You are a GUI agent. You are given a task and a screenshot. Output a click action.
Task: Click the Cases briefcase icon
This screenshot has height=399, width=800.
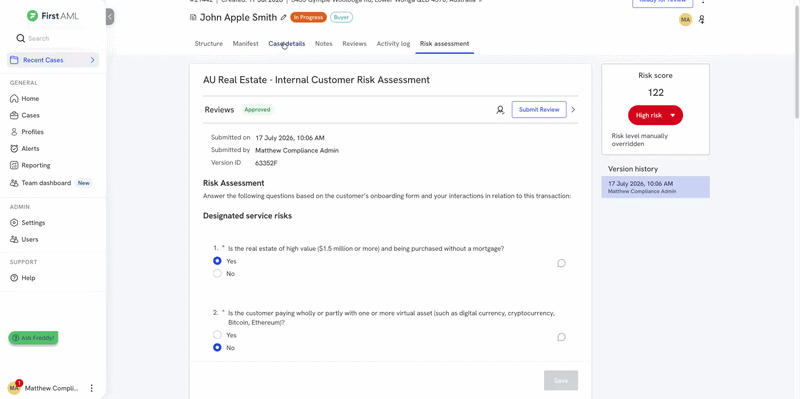click(14, 115)
